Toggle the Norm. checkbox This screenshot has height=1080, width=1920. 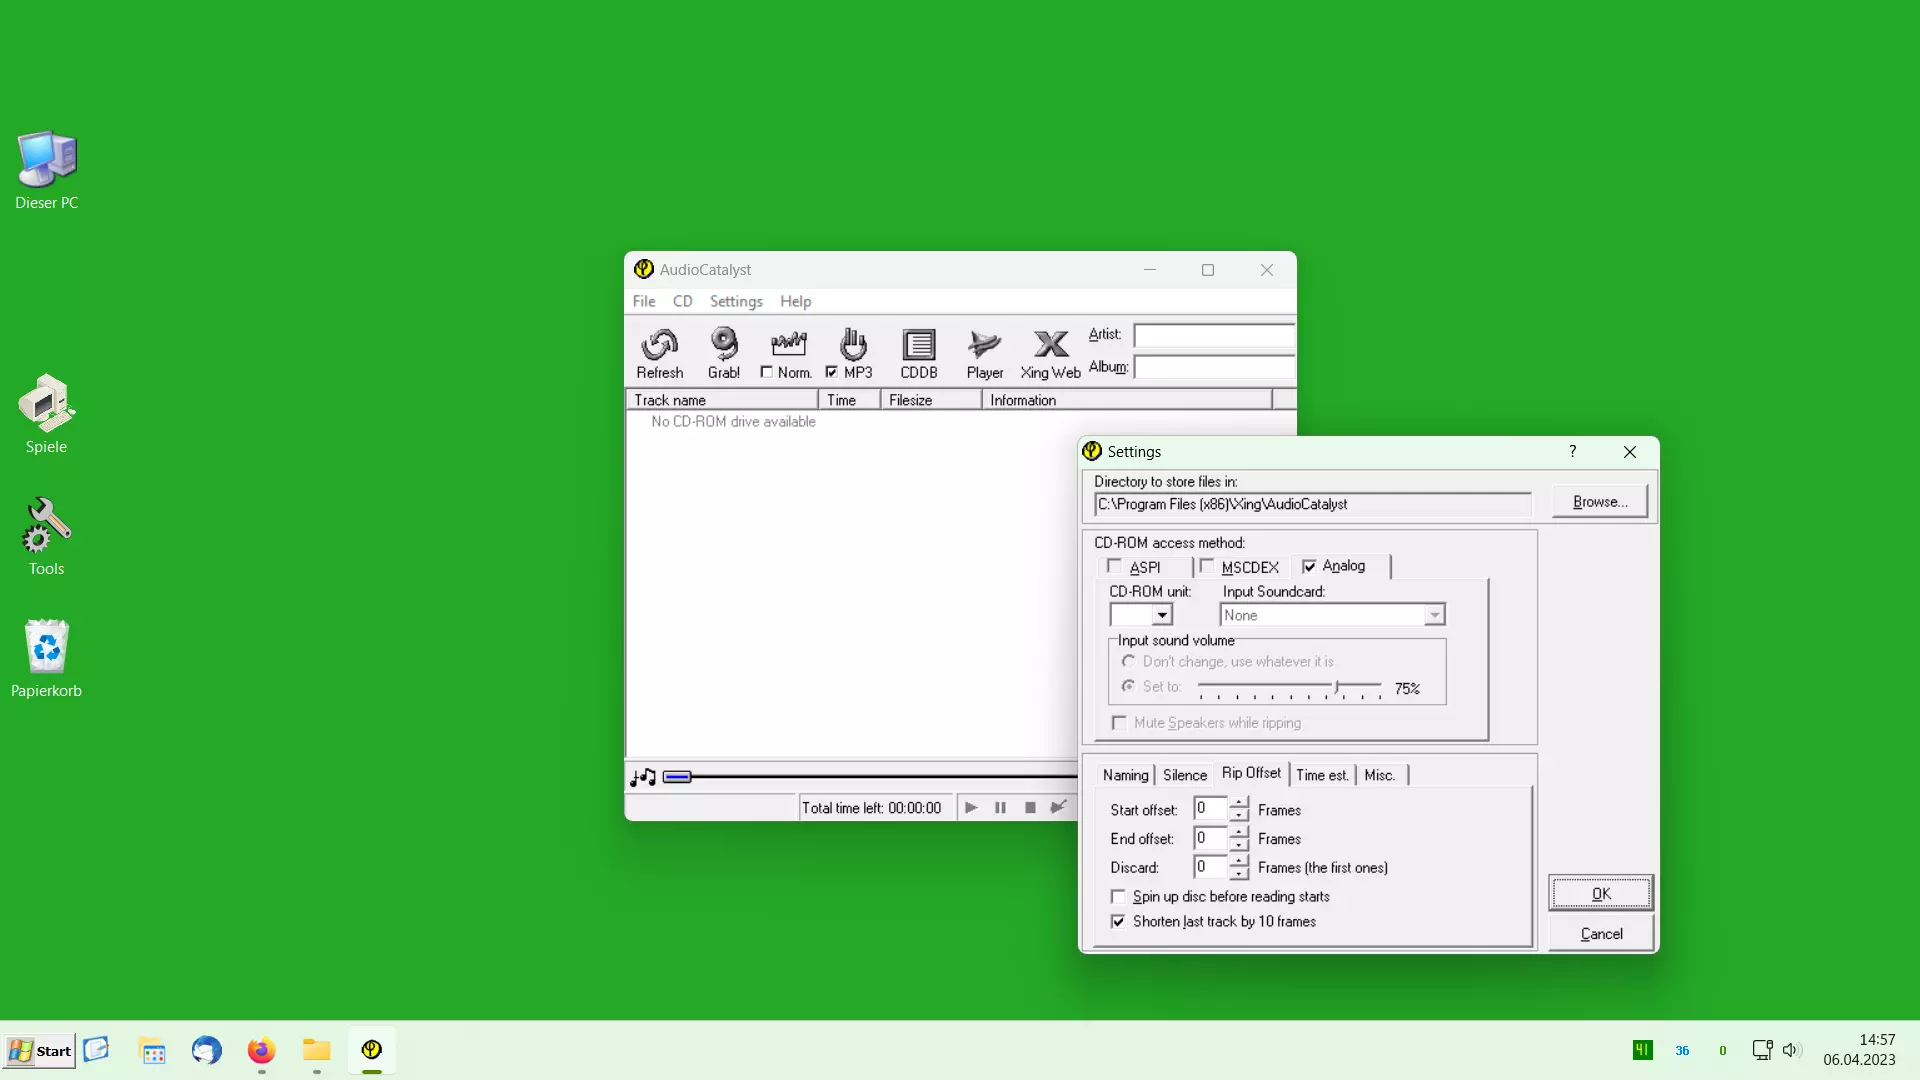tap(766, 372)
